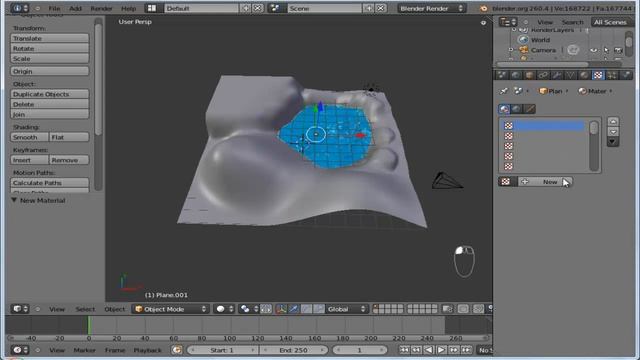Image resolution: width=640 pixels, height=360 pixels.
Task: Click the Blender logo icon in info header
Action: coord(484,8)
